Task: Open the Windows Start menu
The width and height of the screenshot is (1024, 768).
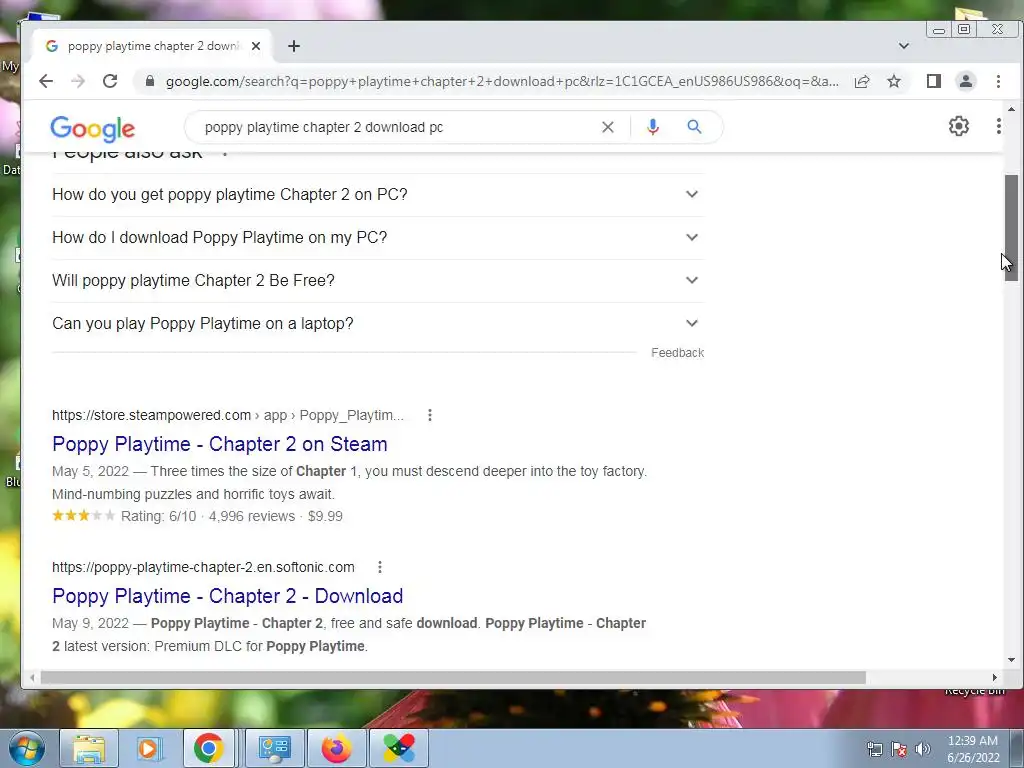Action: [x=26, y=748]
